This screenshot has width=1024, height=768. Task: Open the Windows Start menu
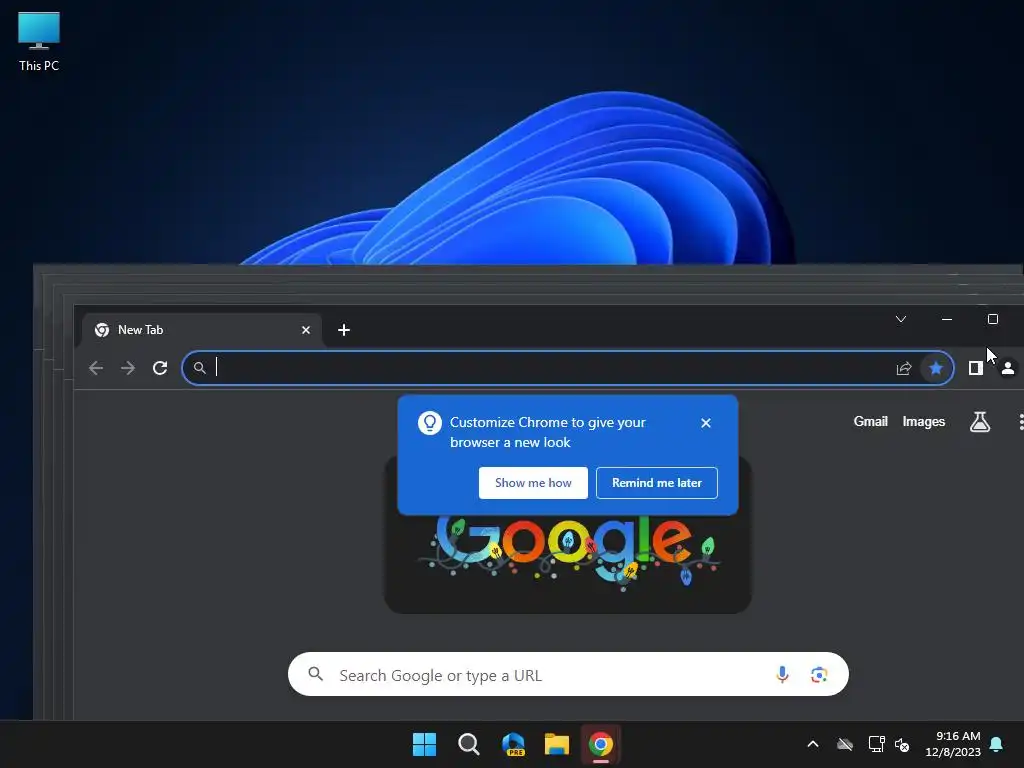[424, 744]
